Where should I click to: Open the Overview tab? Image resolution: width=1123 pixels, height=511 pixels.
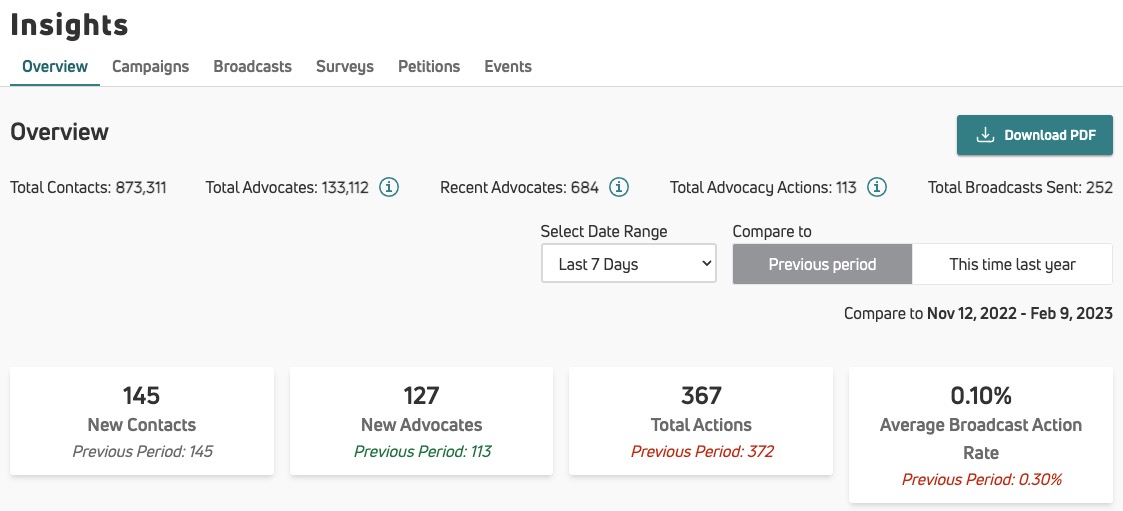pyautogui.click(x=55, y=67)
